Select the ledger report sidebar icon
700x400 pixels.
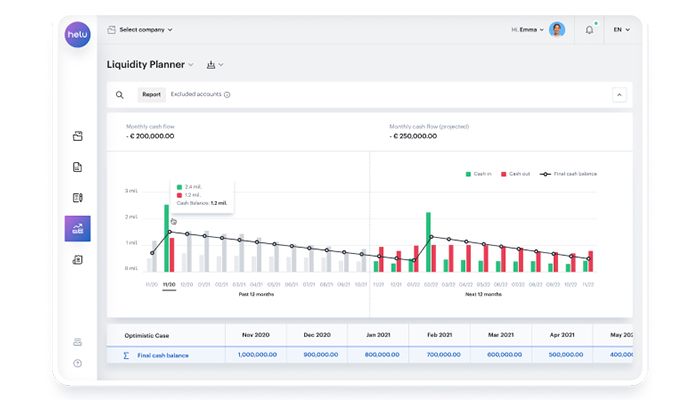[77, 198]
